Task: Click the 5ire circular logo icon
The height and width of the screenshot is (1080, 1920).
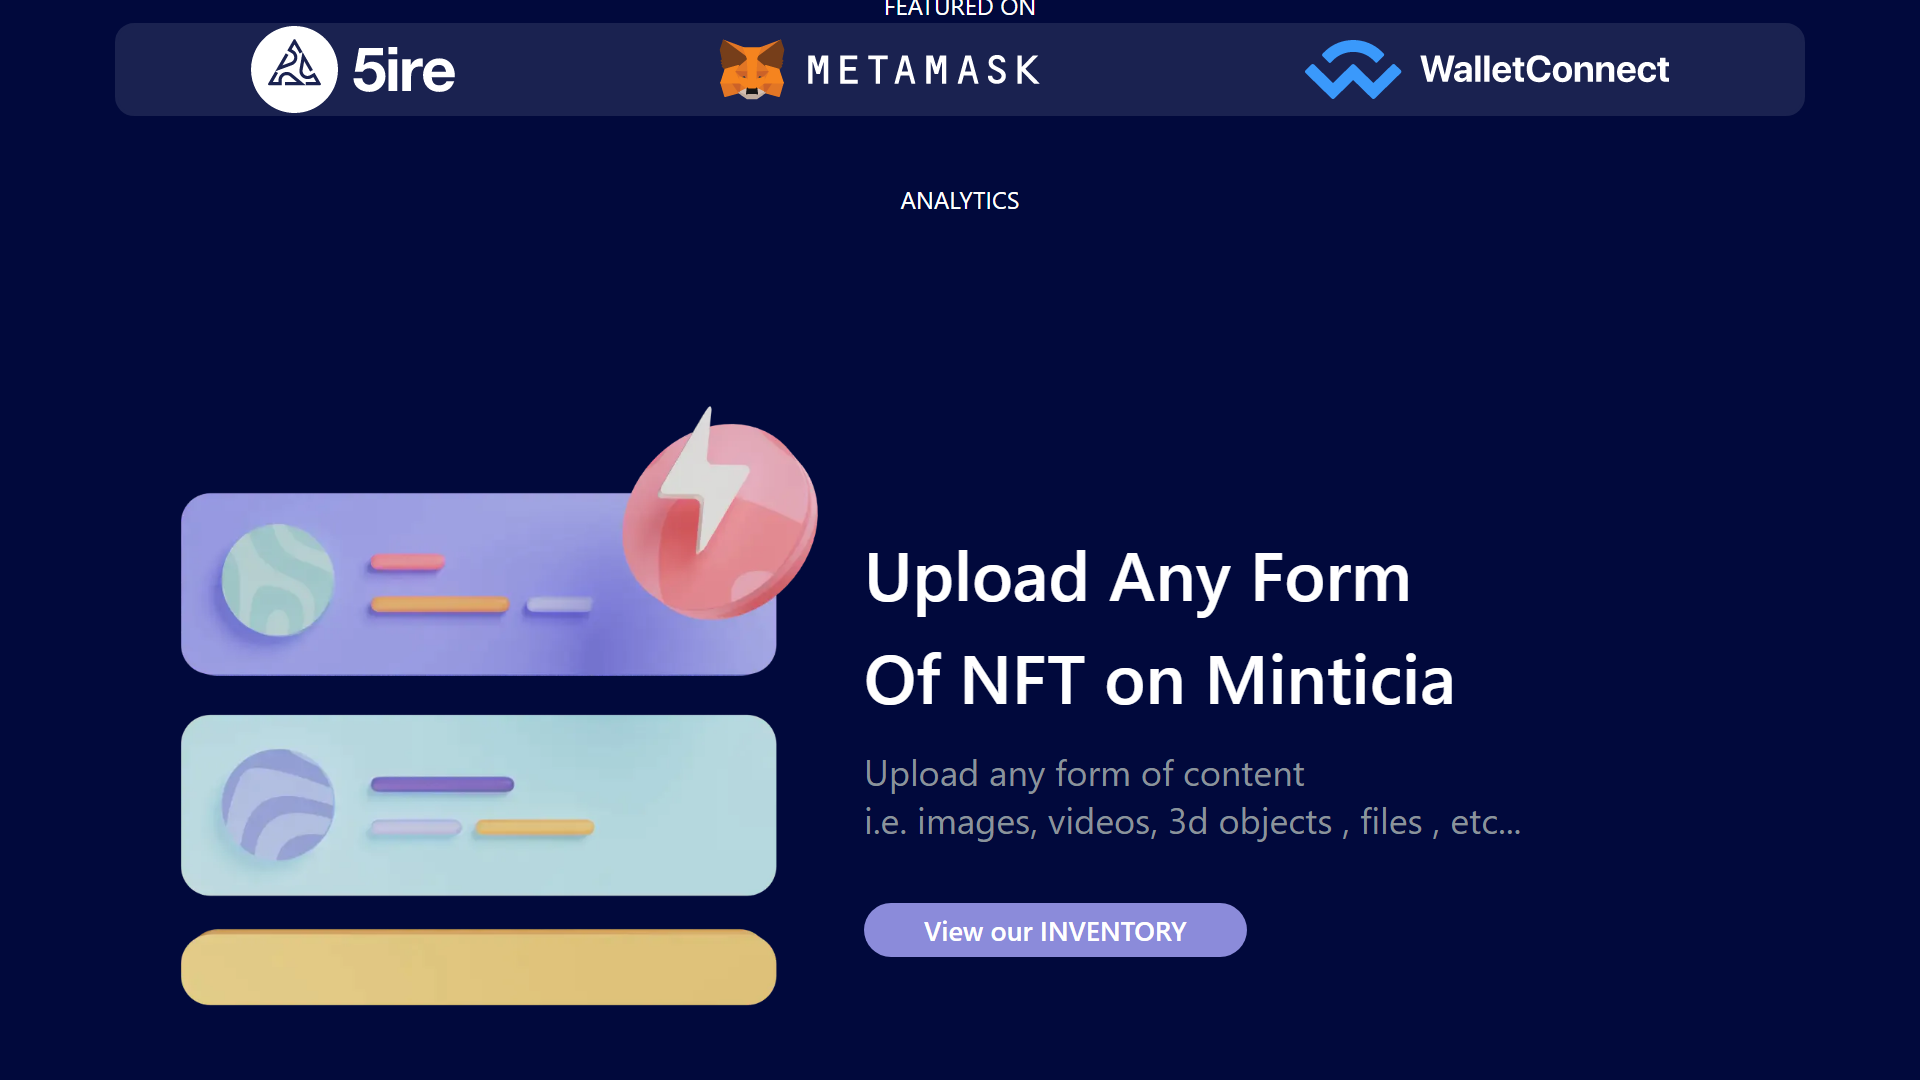Action: (x=294, y=70)
